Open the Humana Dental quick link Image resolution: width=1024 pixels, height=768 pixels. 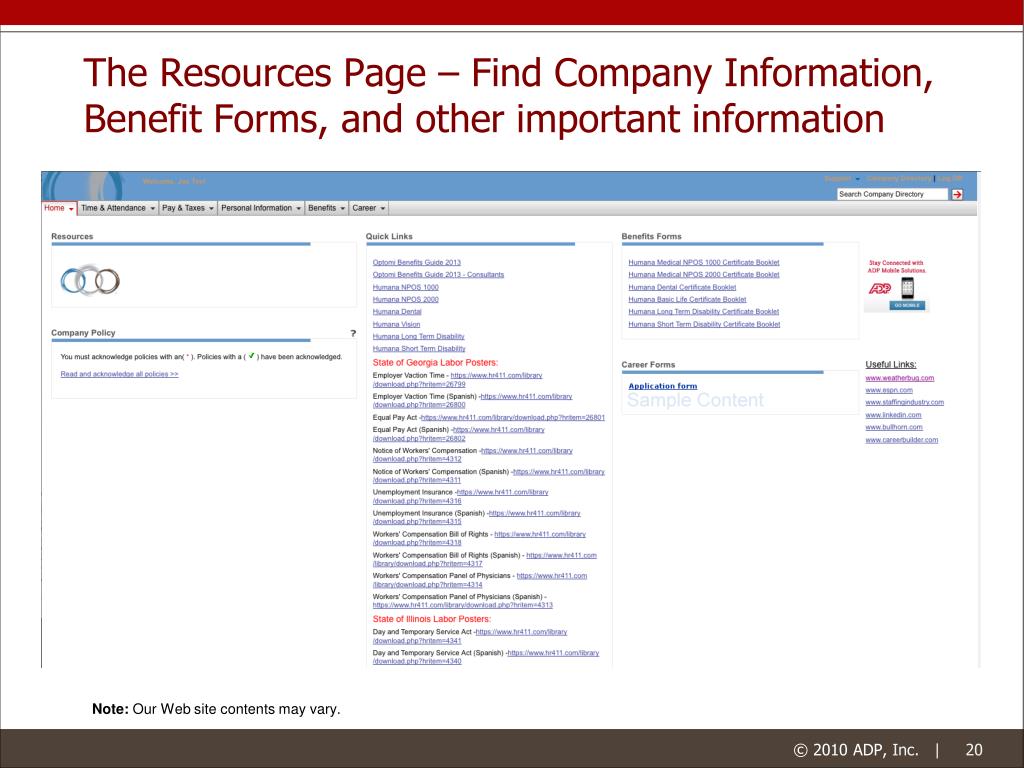coord(397,312)
